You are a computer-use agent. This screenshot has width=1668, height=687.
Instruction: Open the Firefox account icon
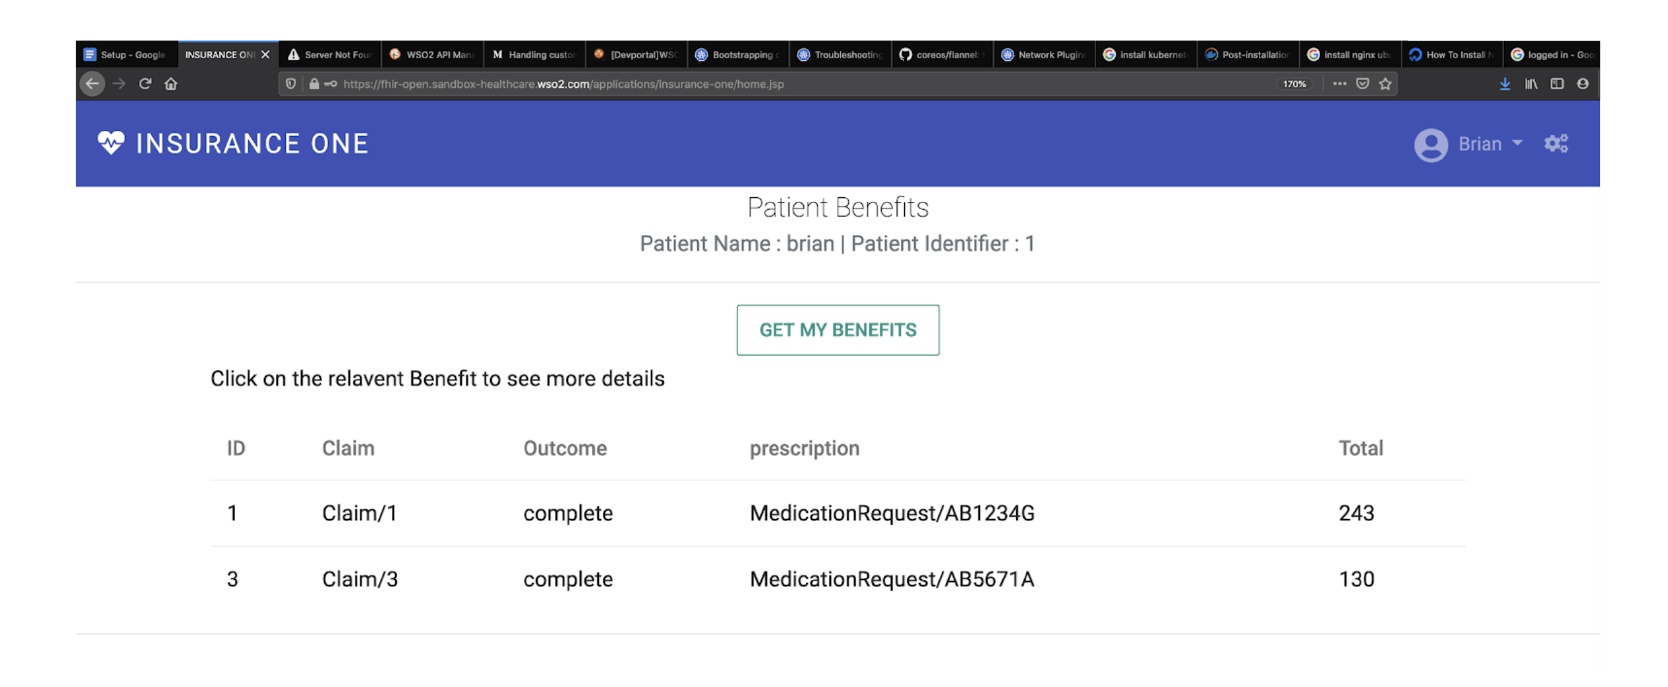tap(1583, 84)
